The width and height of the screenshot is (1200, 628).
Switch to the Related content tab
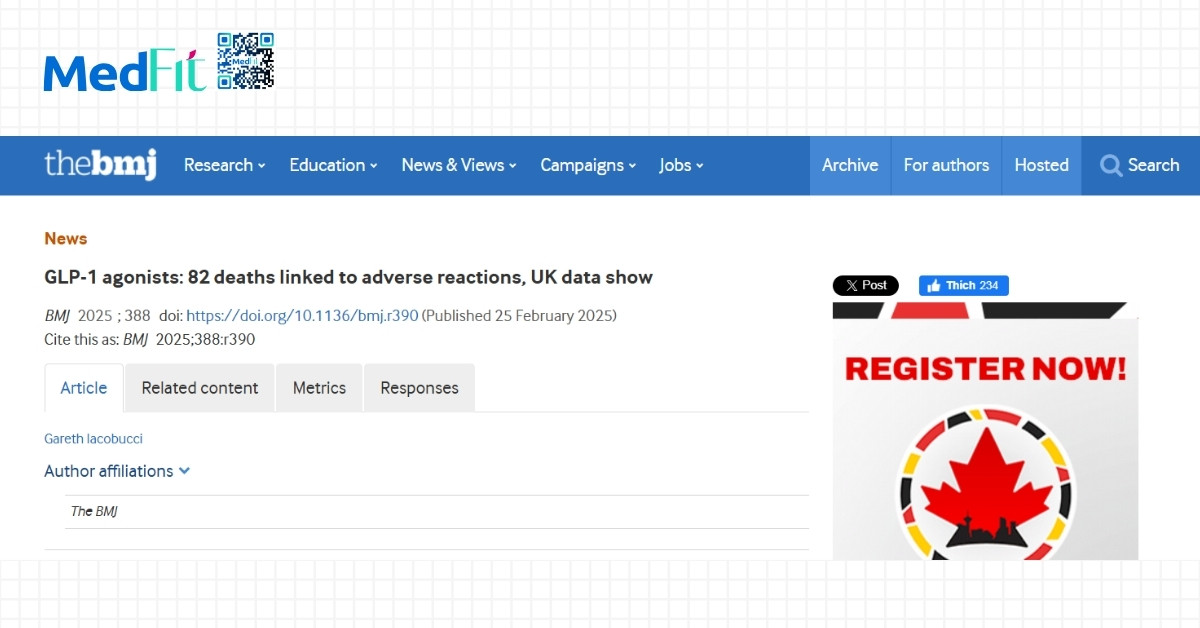click(200, 388)
